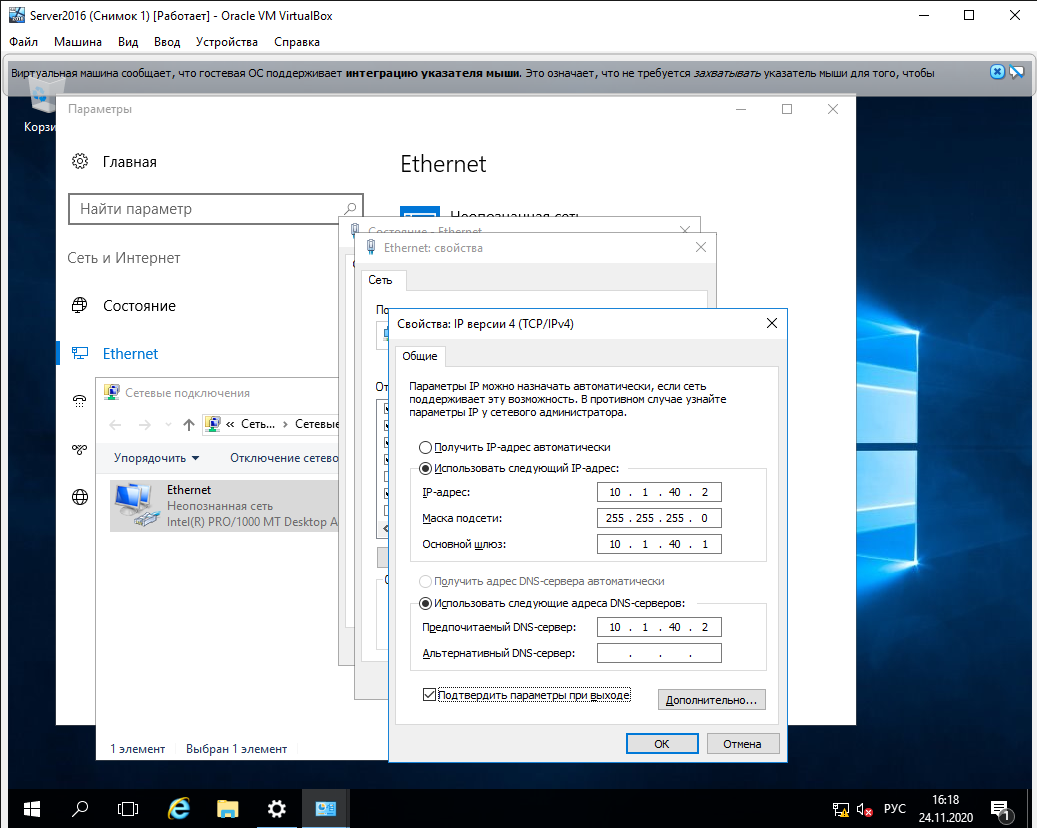Select 'Использовать следующий IP-адрес' radio button
The height and width of the screenshot is (828, 1037).
(426, 468)
